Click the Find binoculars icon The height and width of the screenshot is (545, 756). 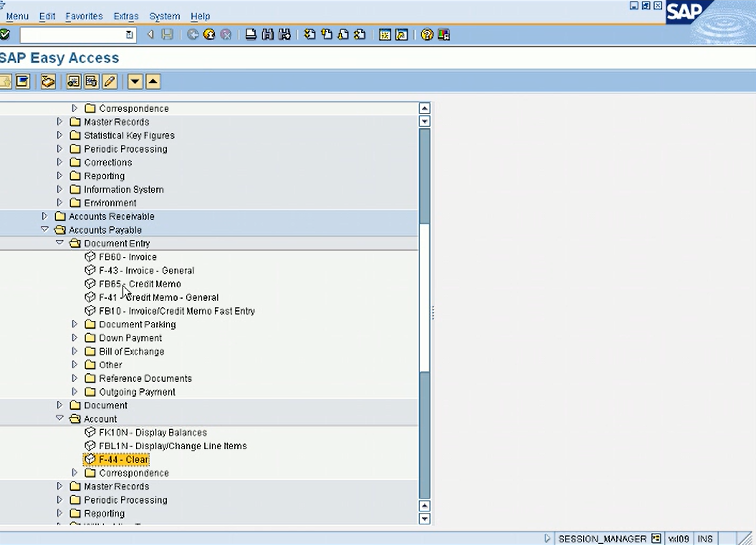click(268, 35)
